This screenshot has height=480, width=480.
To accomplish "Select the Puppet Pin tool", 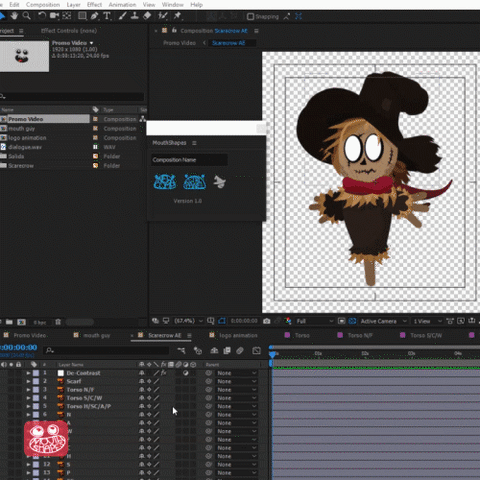I will [177, 16].
